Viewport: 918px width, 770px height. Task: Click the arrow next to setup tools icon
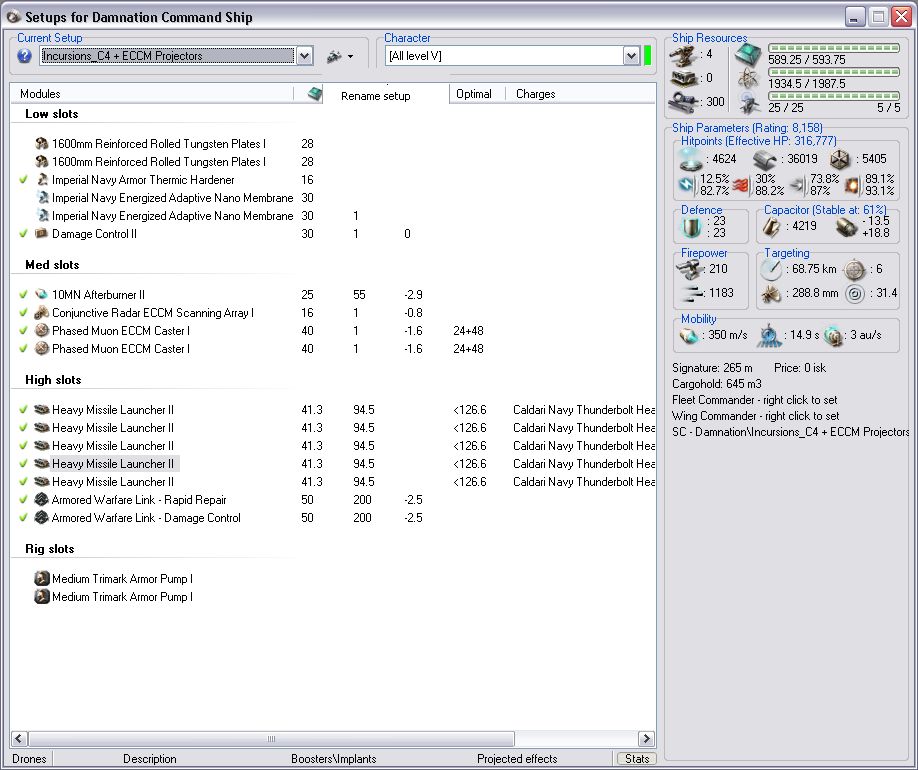pyautogui.click(x=351, y=57)
